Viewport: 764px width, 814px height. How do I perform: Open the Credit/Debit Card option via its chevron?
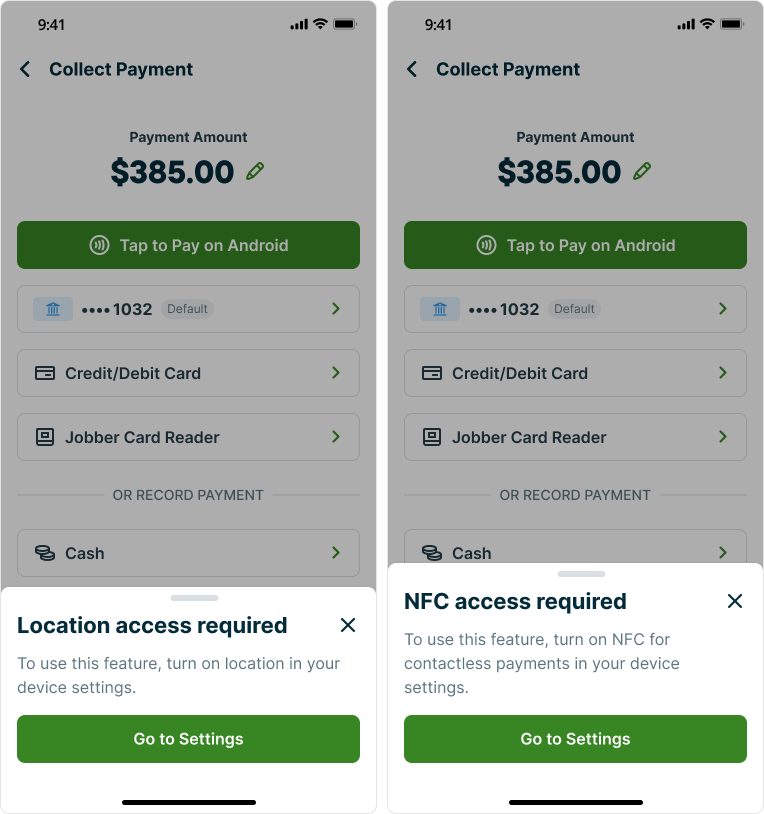335,372
